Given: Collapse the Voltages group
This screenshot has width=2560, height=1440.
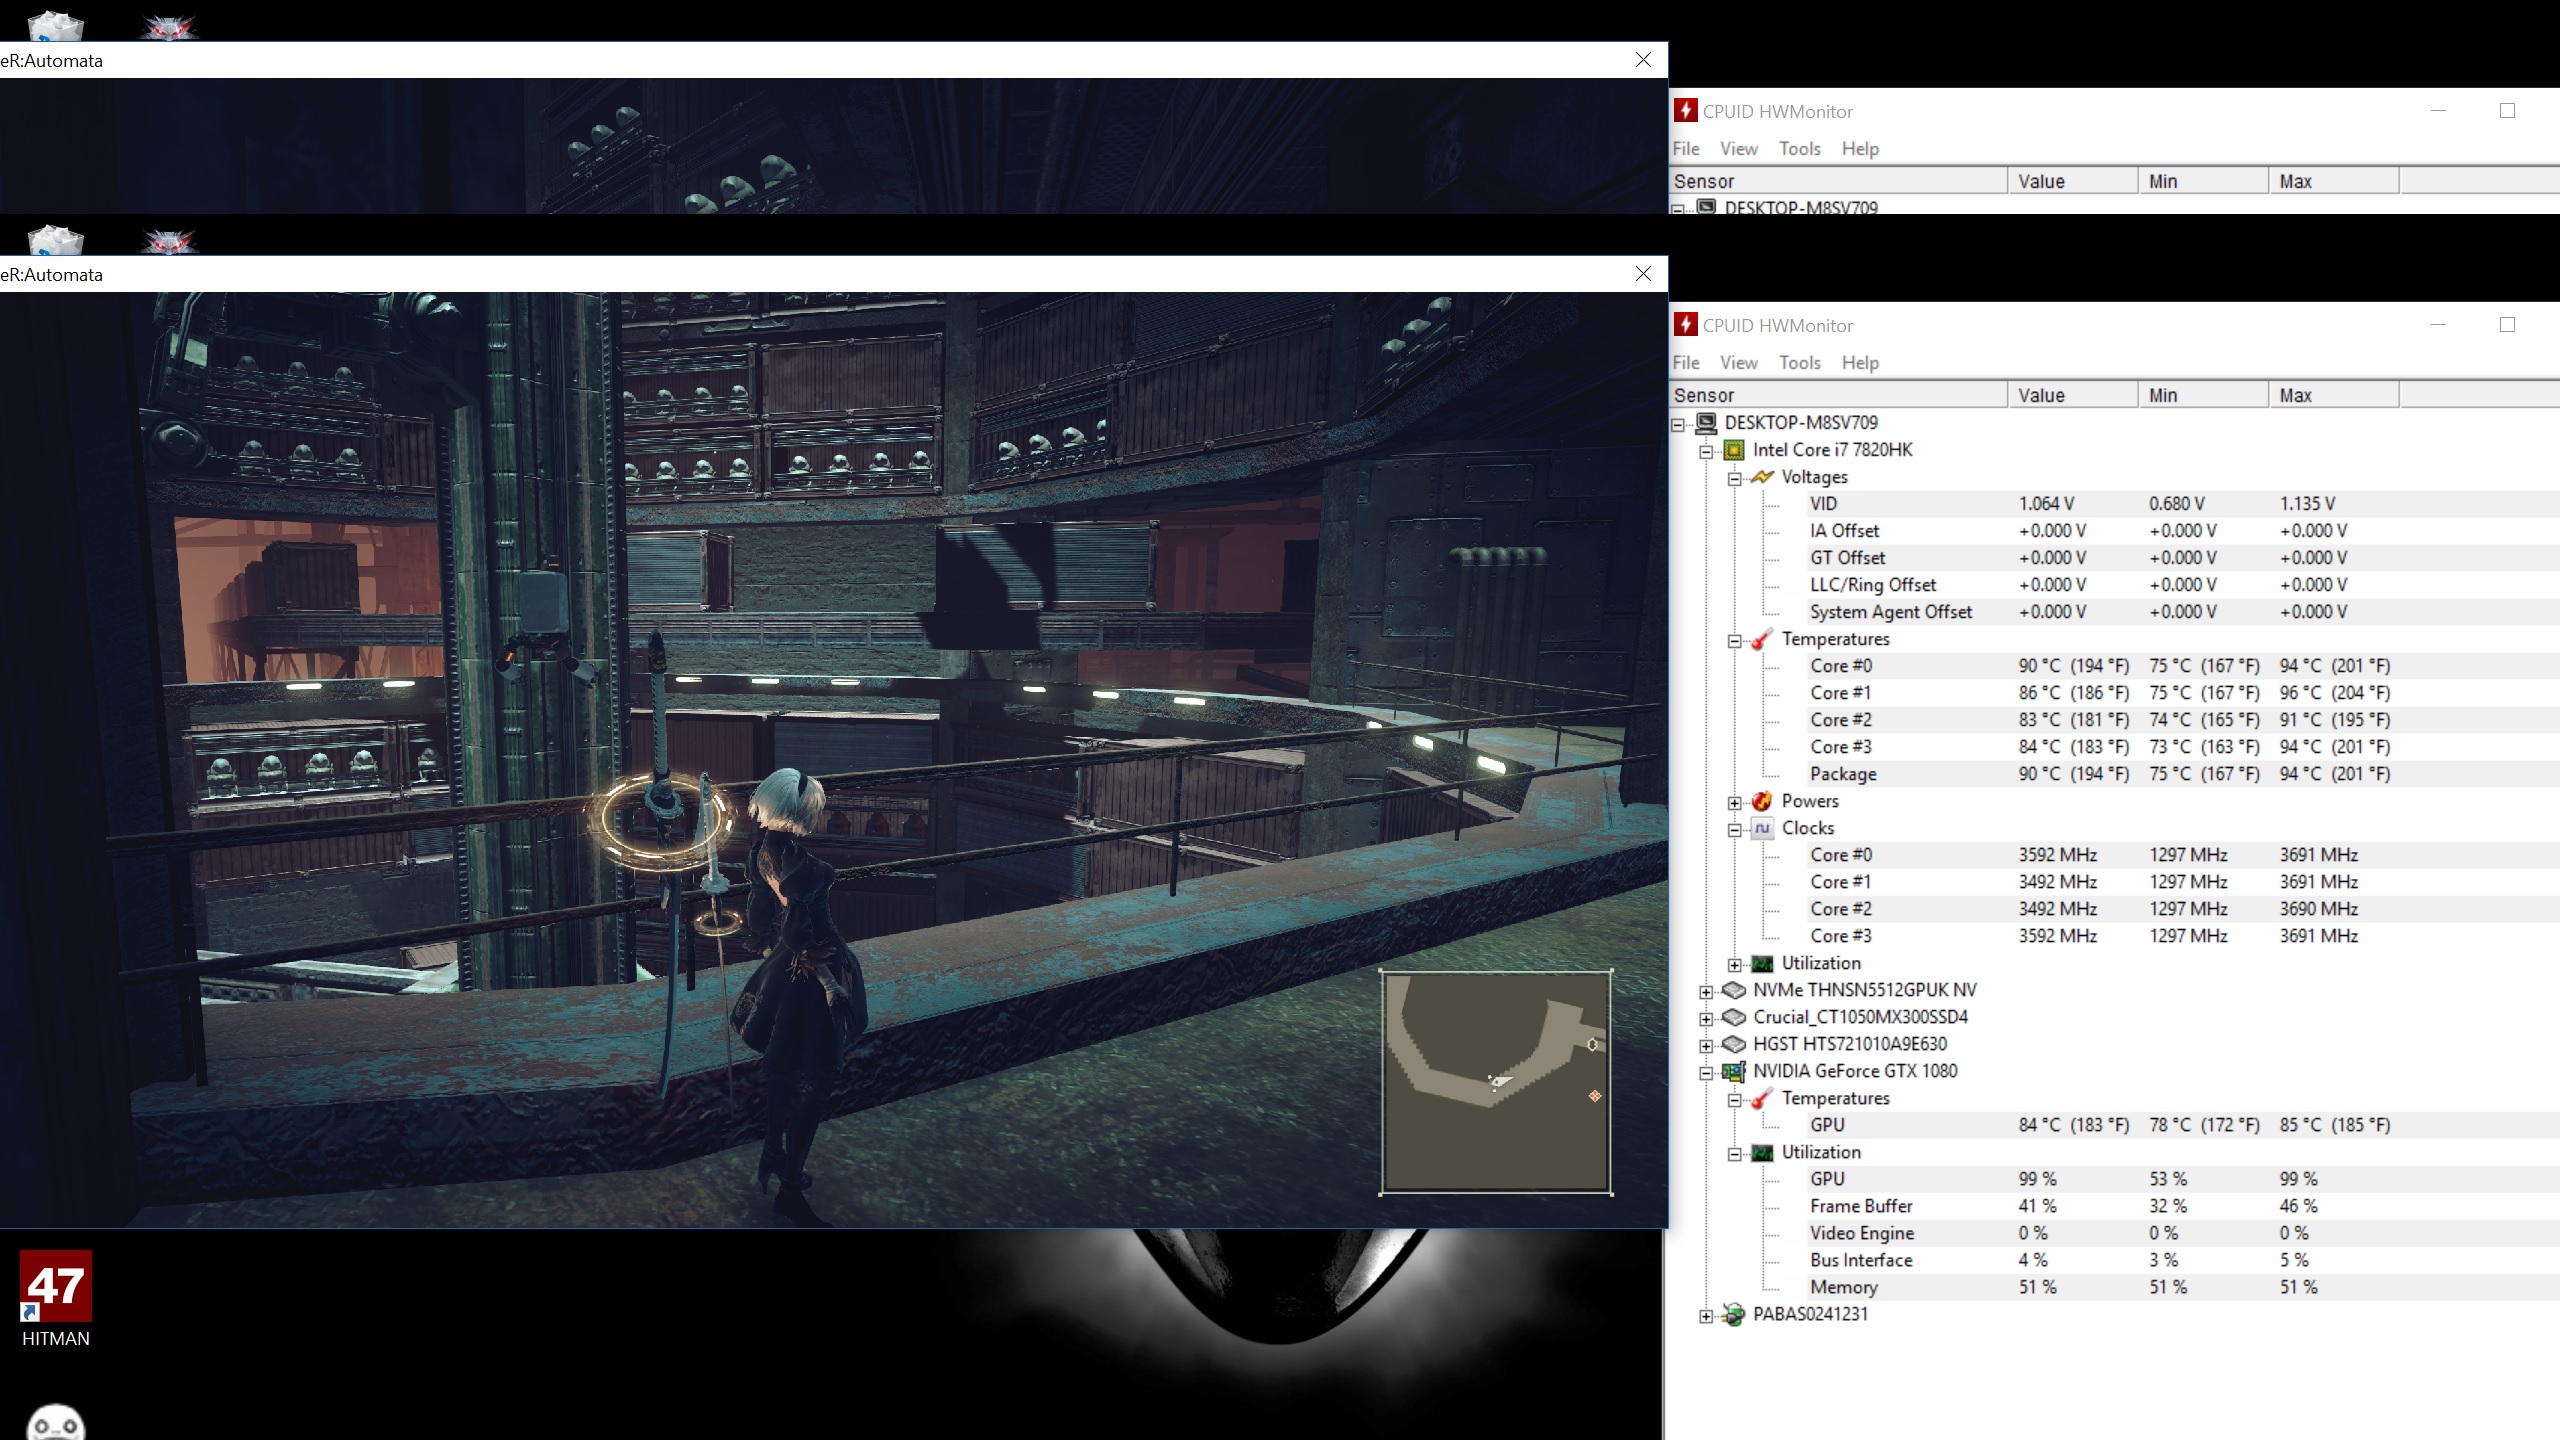Looking at the screenshot, I should (1735, 478).
